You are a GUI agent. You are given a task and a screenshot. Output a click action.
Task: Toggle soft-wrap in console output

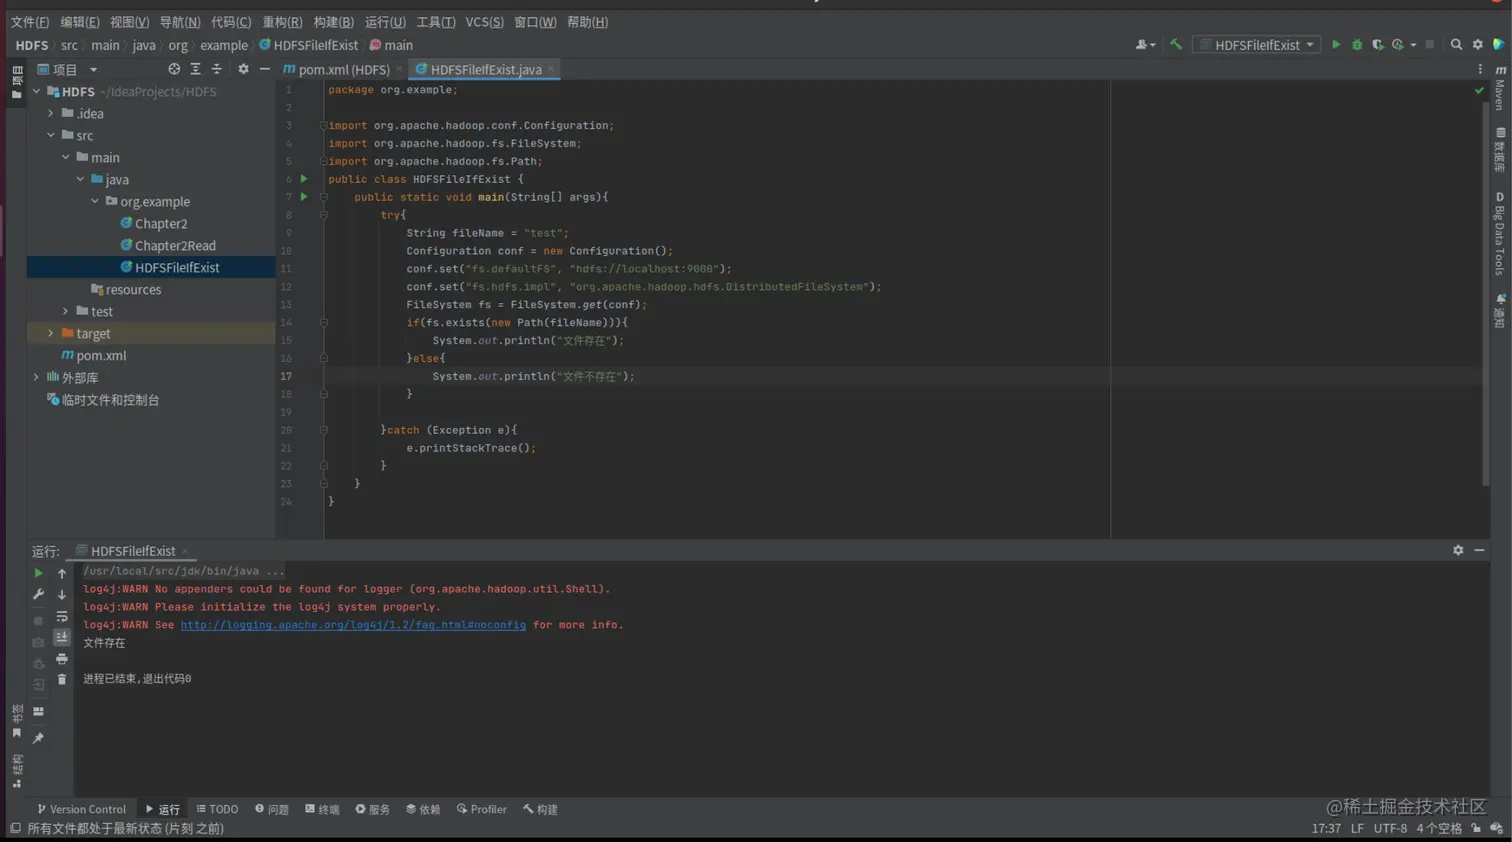pos(62,617)
